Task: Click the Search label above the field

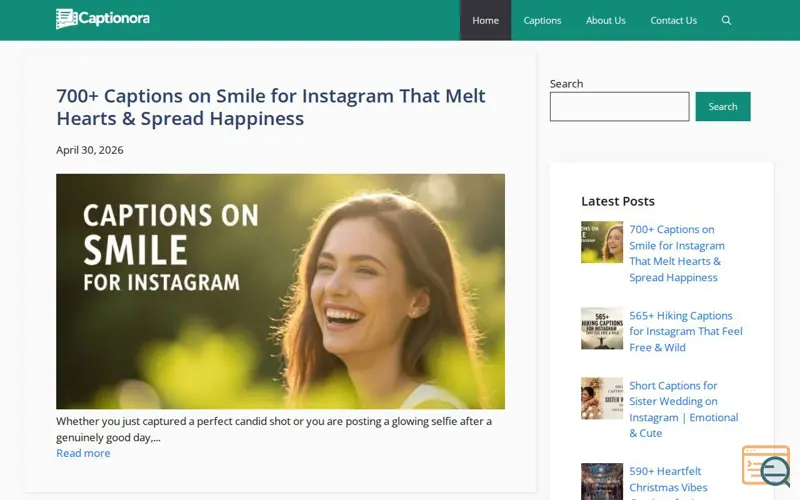Action: click(x=566, y=84)
